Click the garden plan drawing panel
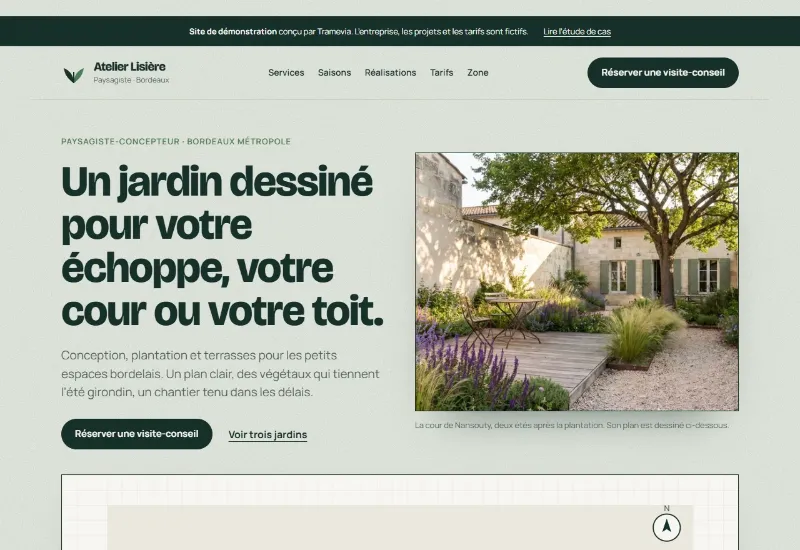800x550 pixels. pyautogui.click(x=400, y=512)
